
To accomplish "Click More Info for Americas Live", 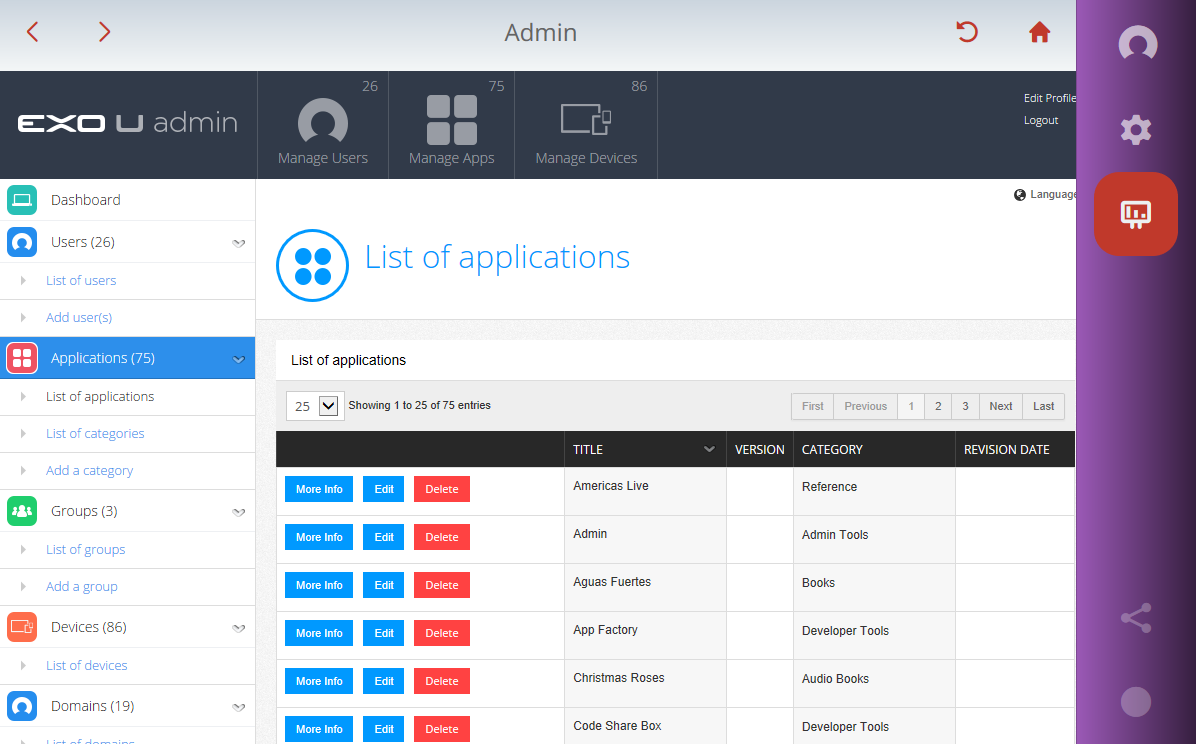I will click(319, 489).
